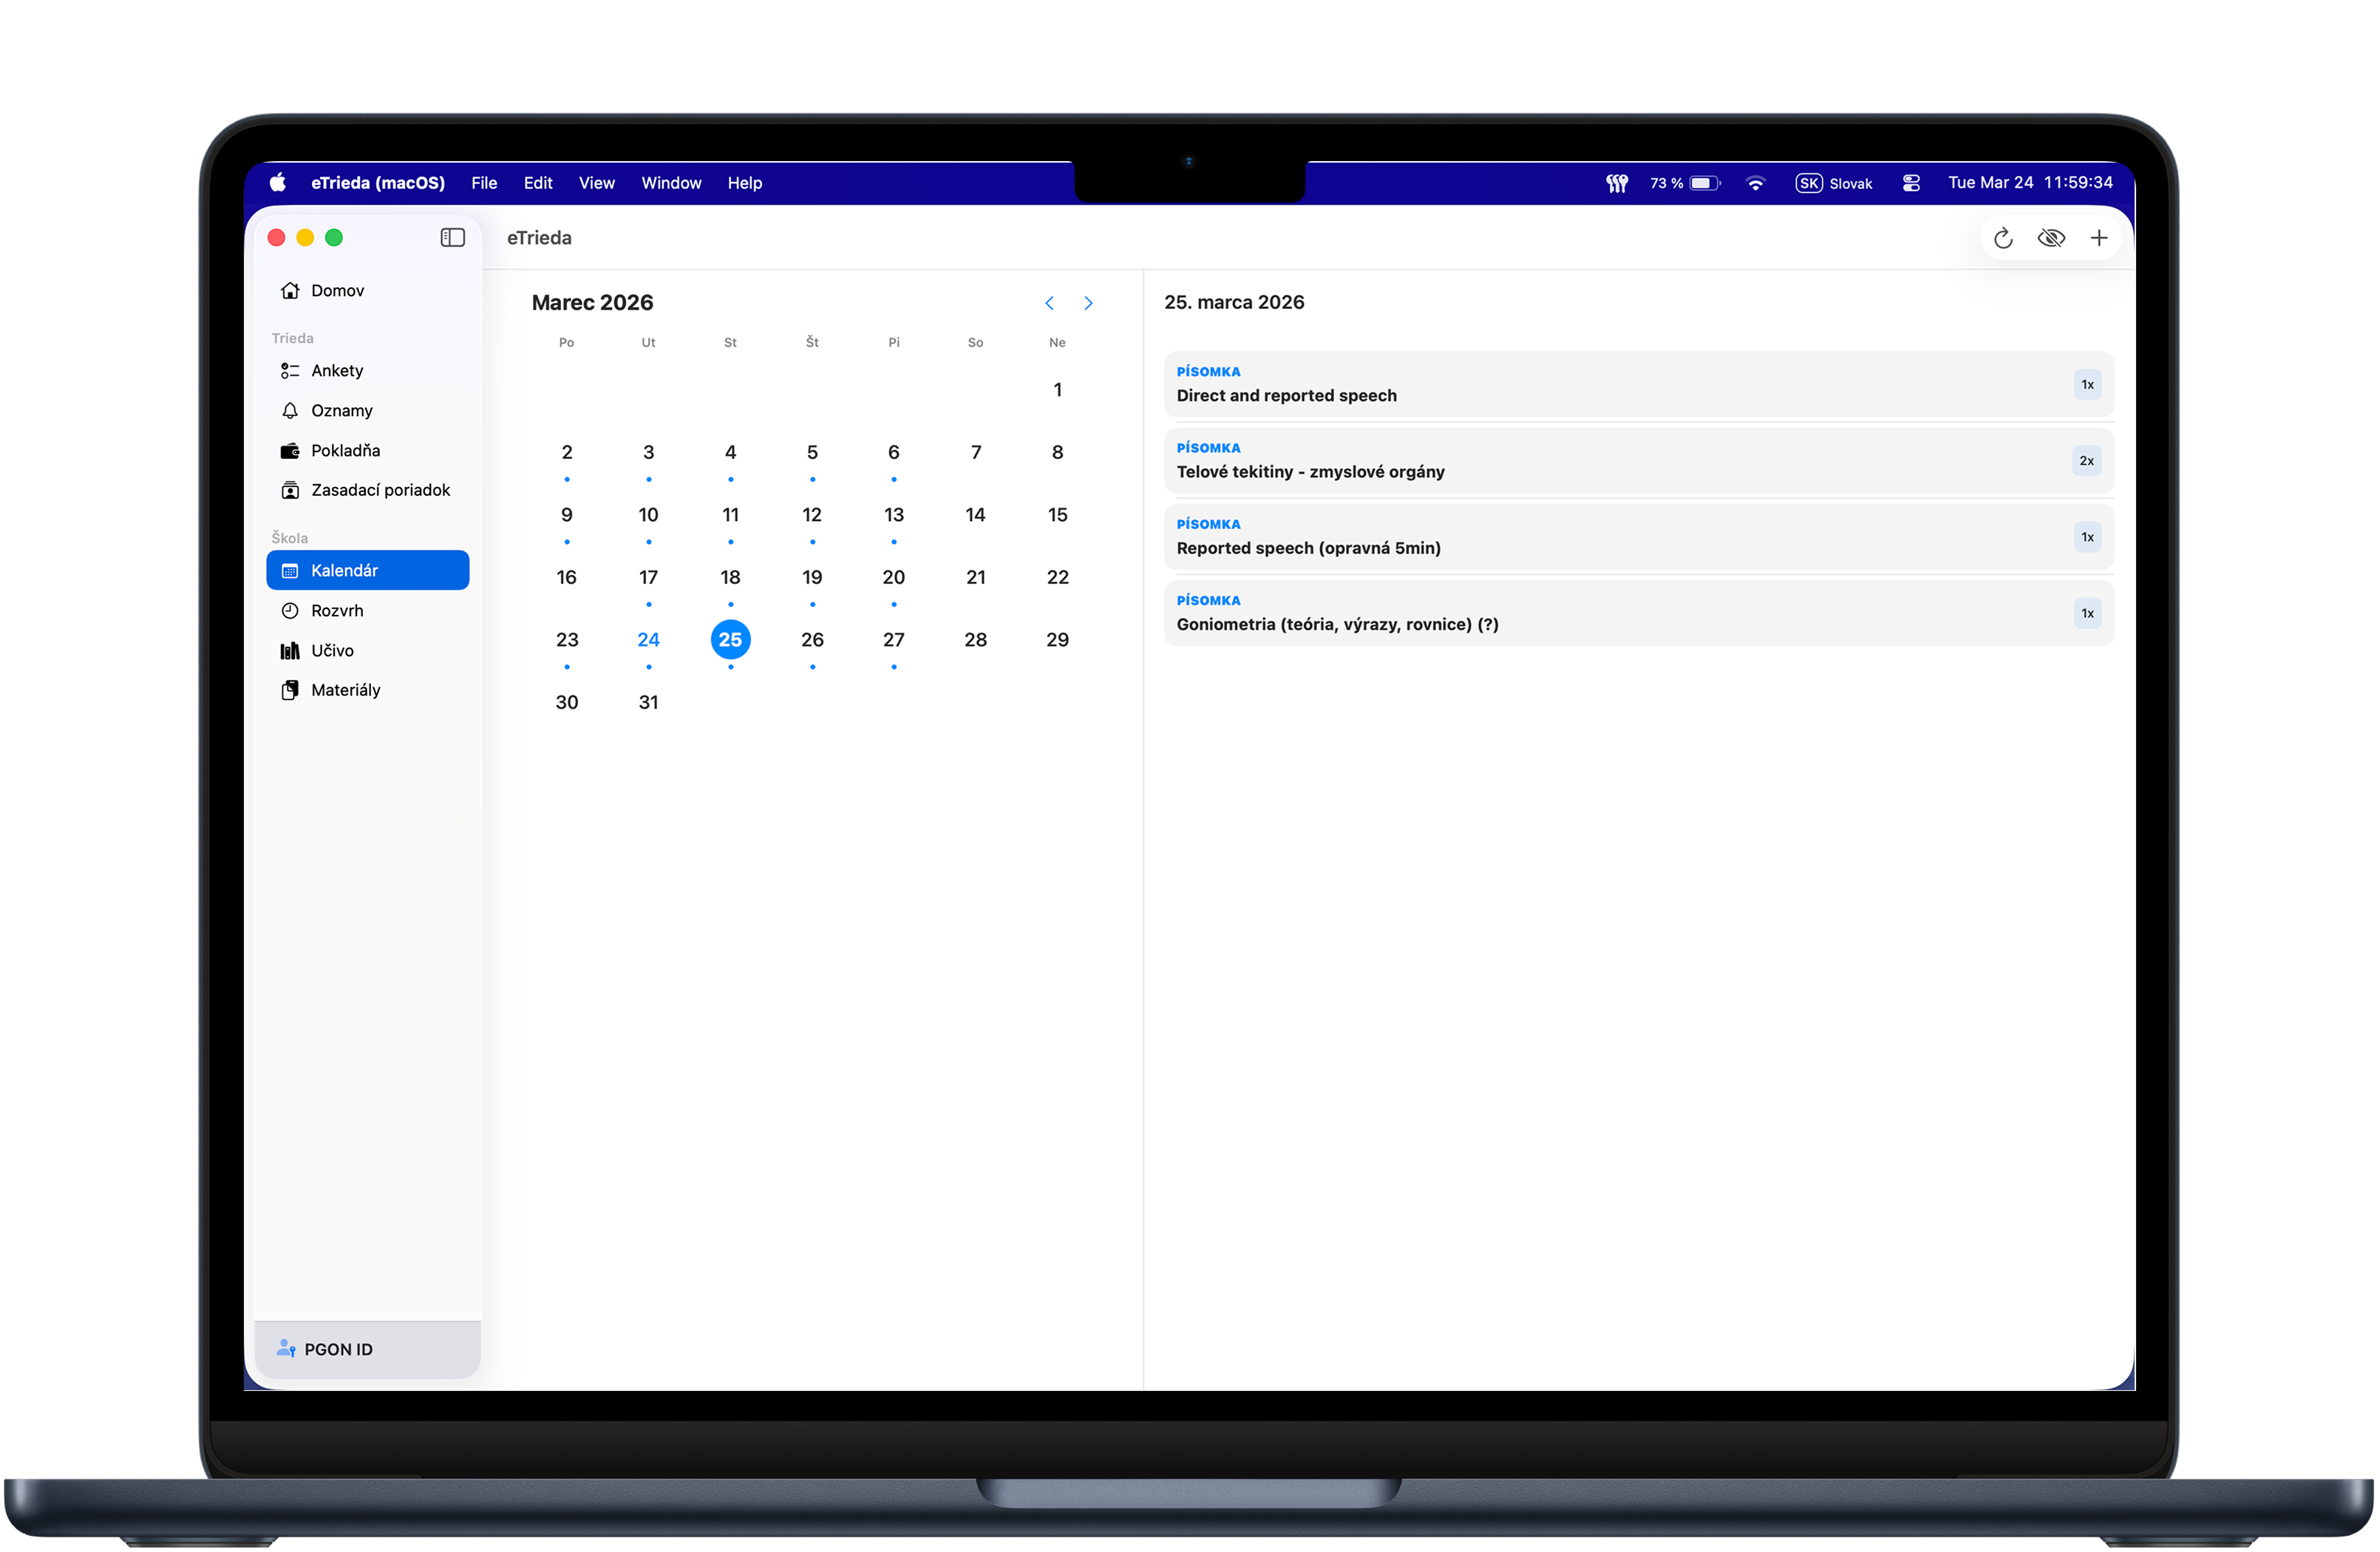Select March 13 in the calendar
The width and height of the screenshot is (2380, 1552).
894,515
